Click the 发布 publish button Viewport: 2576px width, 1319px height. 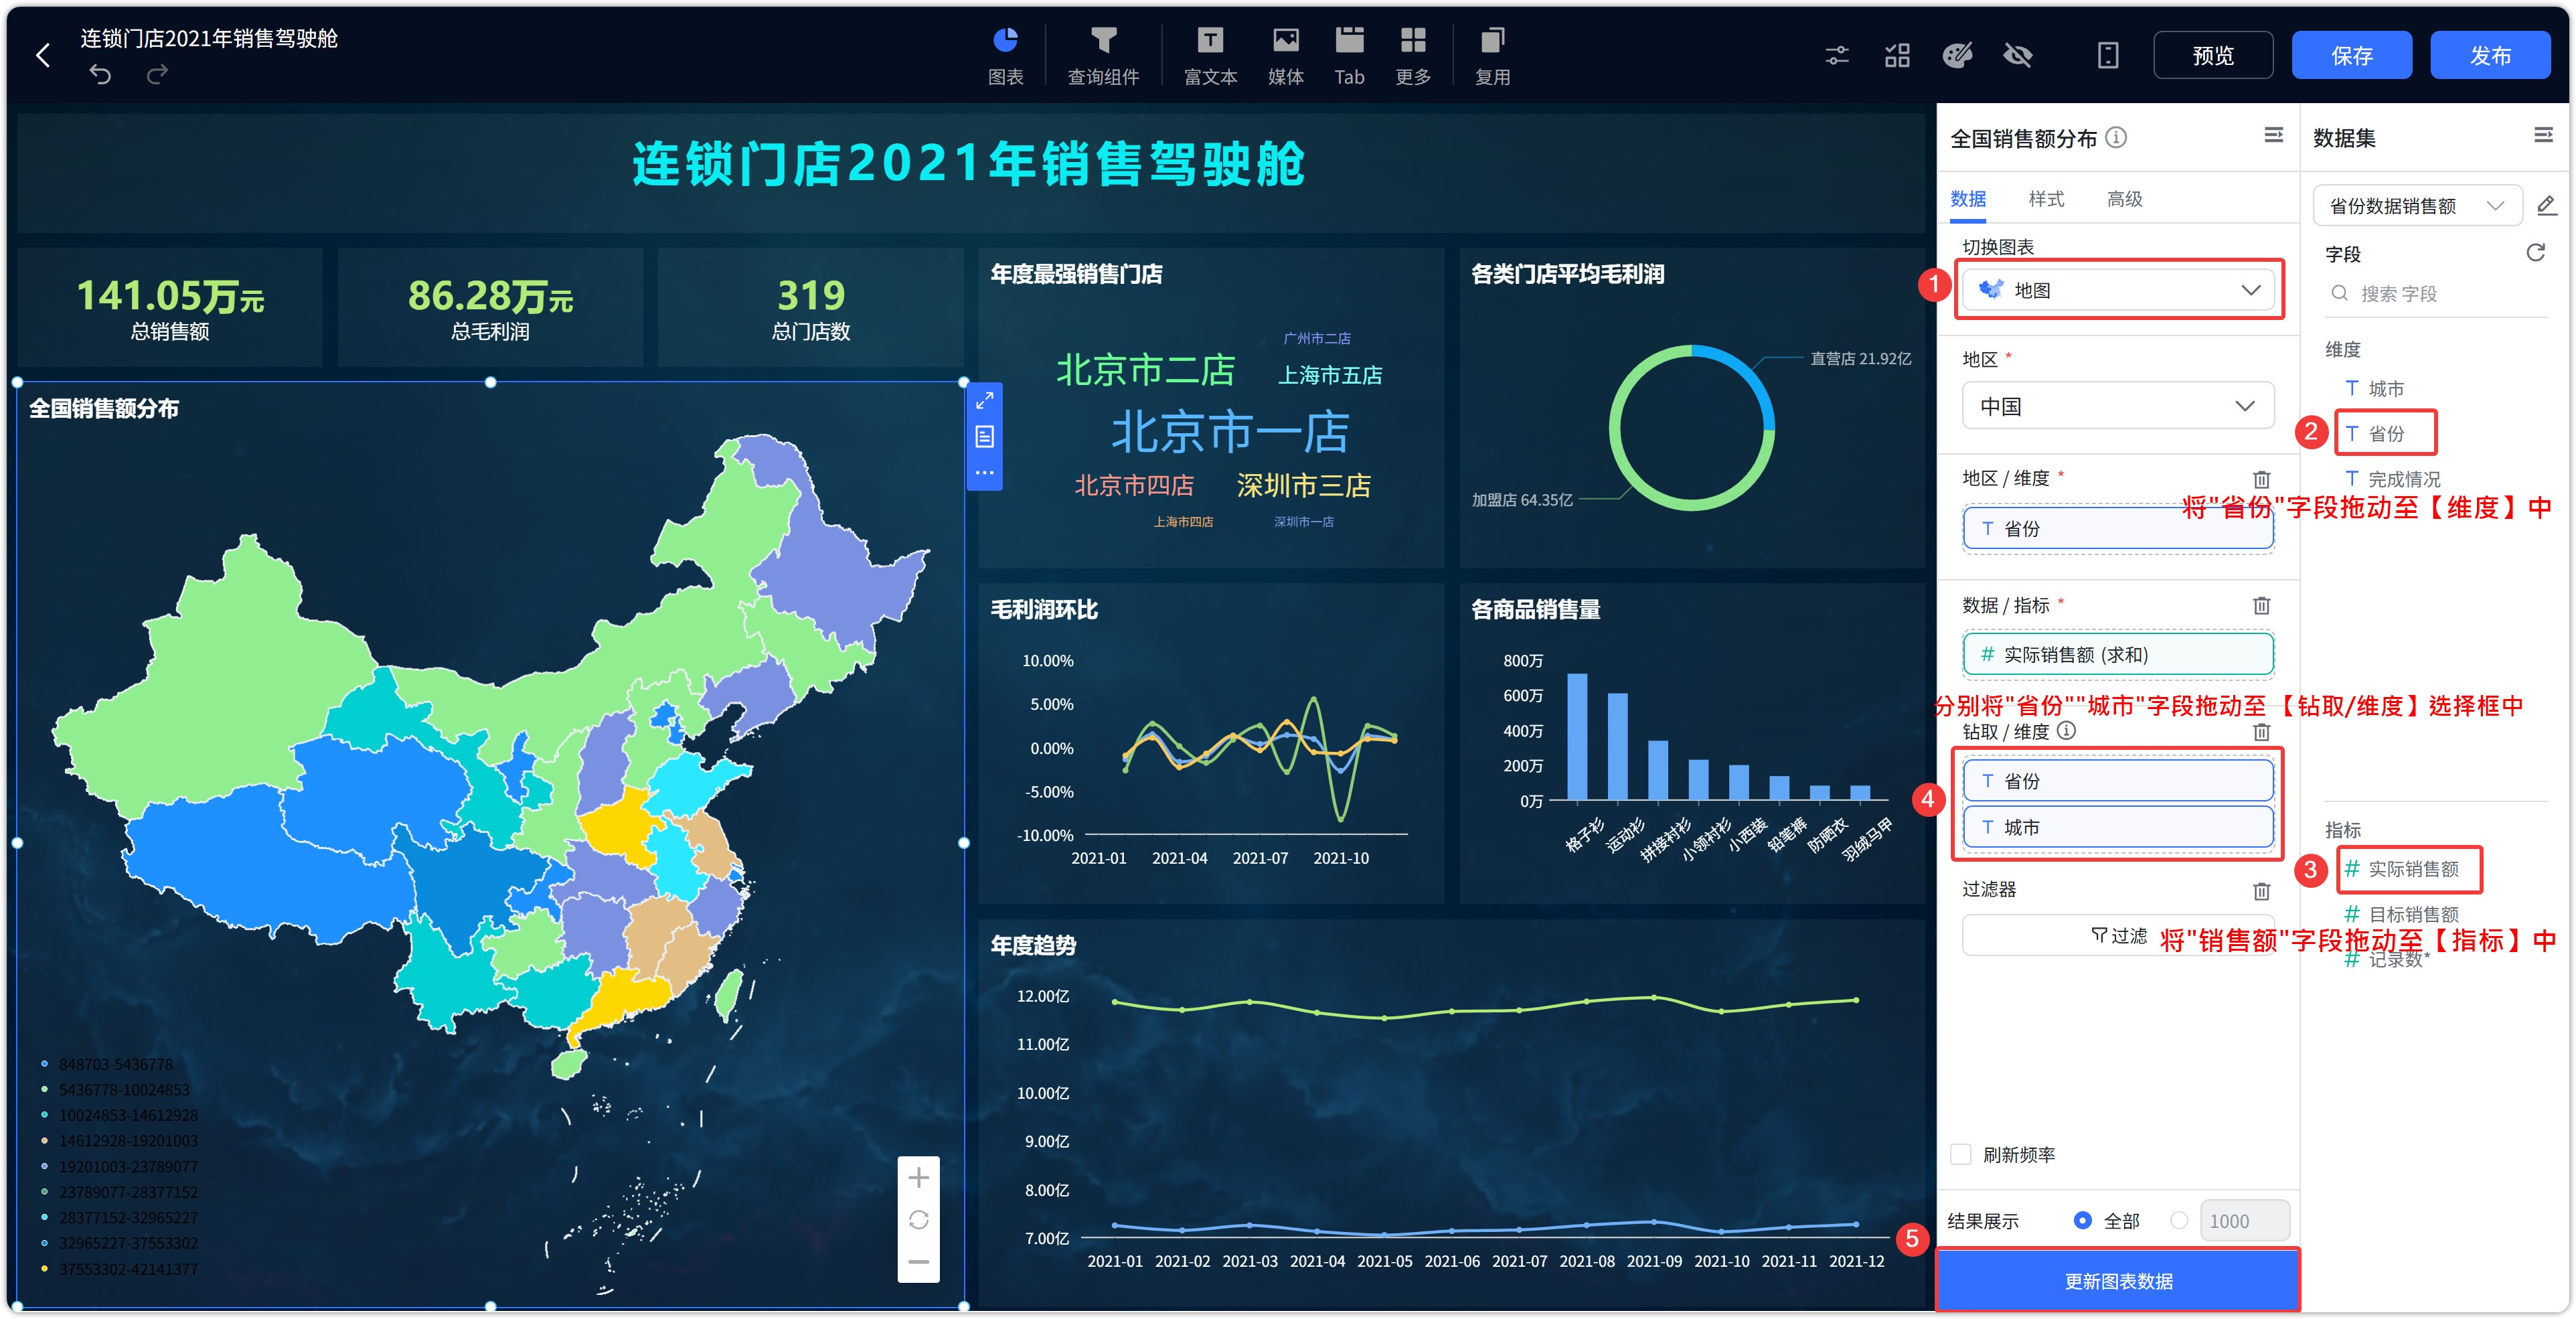click(2491, 55)
